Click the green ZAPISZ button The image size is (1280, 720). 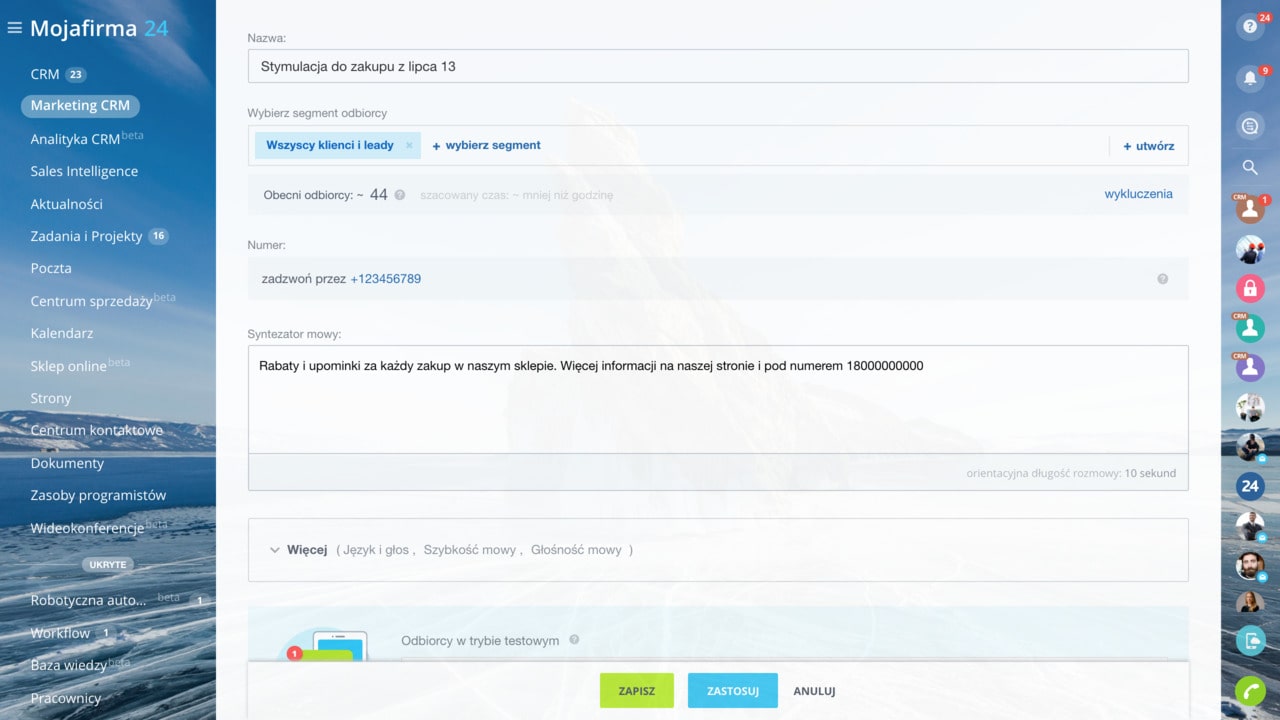(x=636, y=691)
